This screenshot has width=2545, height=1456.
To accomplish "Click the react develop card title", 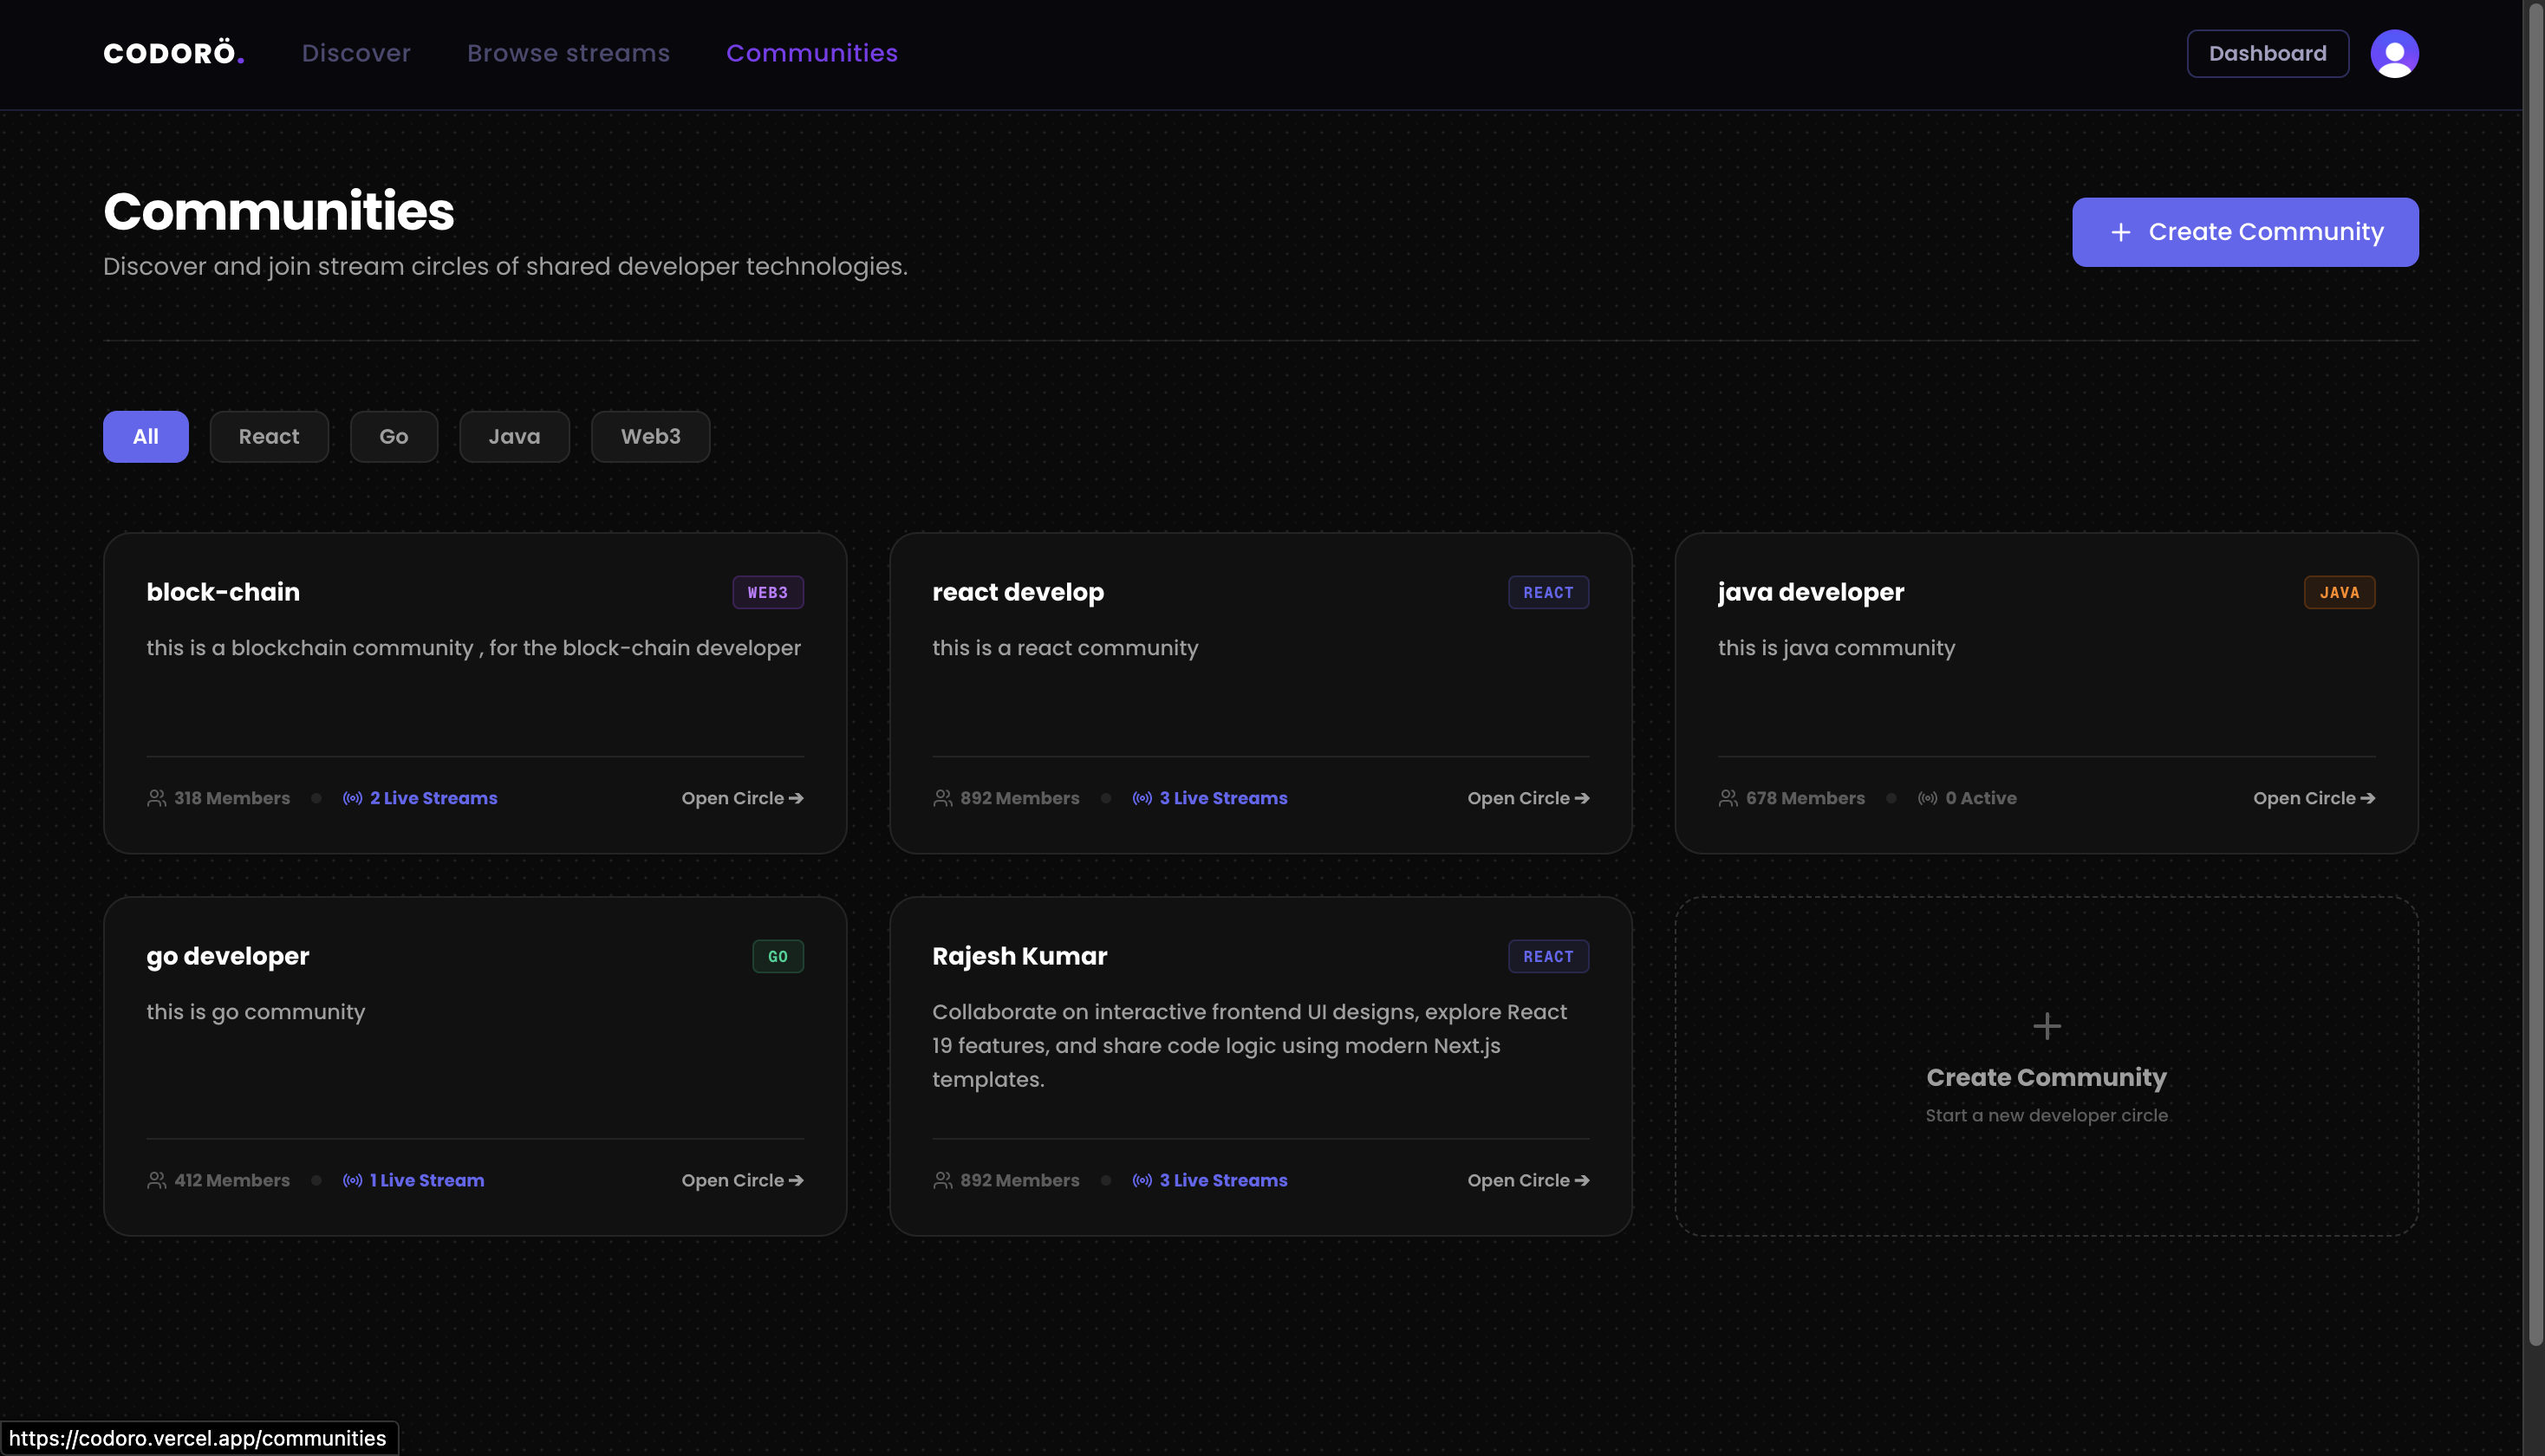I will (x=1018, y=592).
